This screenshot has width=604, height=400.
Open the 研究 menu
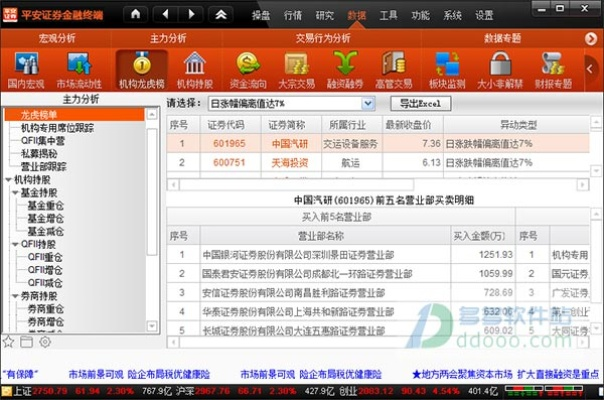(x=324, y=15)
